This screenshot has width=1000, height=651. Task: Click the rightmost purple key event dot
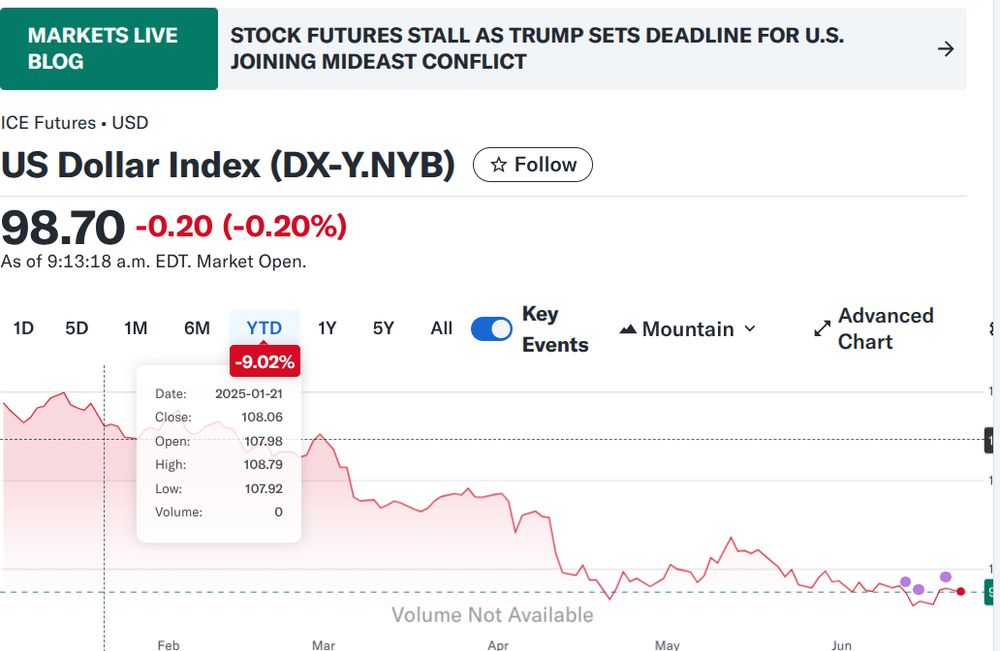[x=945, y=577]
